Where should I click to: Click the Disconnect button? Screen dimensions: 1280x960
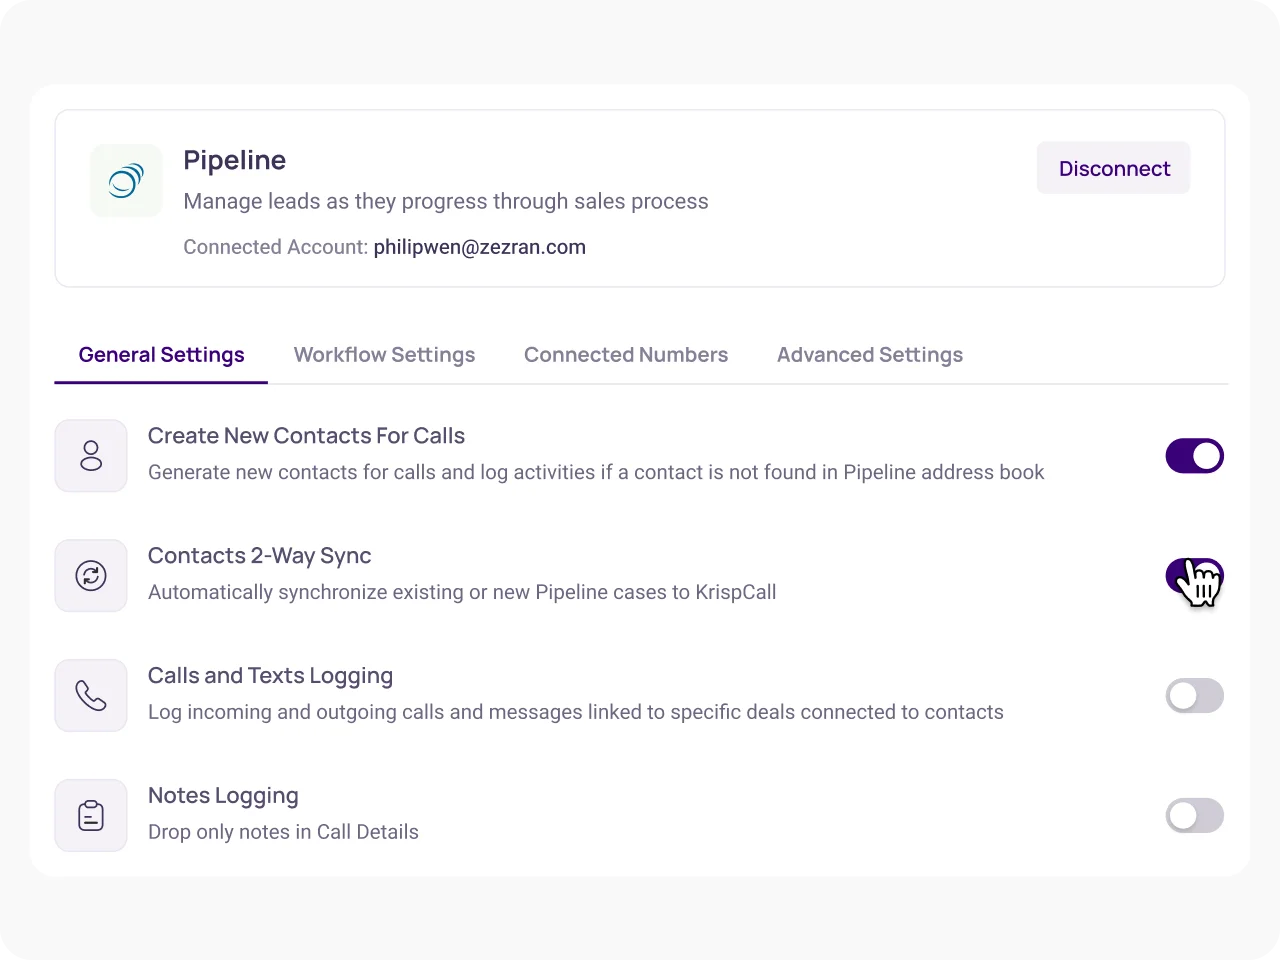tap(1114, 168)
